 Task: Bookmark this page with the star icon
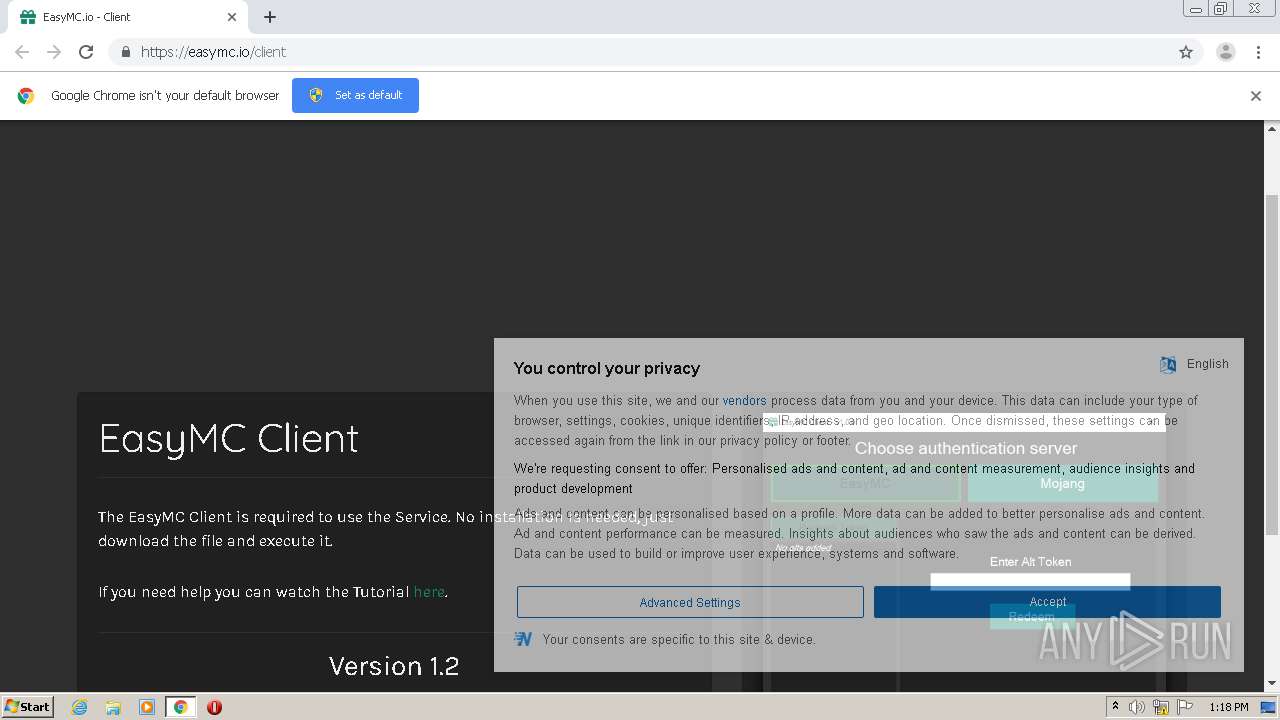(x=1186, y=52)
